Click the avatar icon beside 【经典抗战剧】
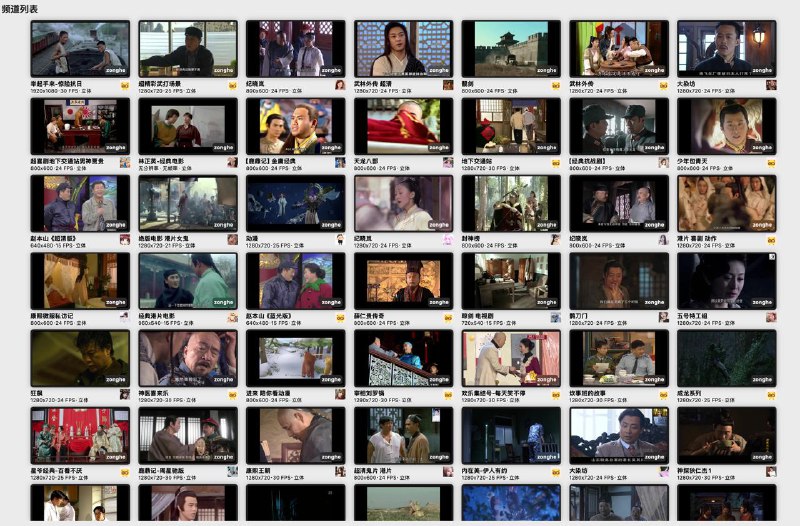Image resolution: width=800 pixels, height=526 pixels. tap(663, 163)
